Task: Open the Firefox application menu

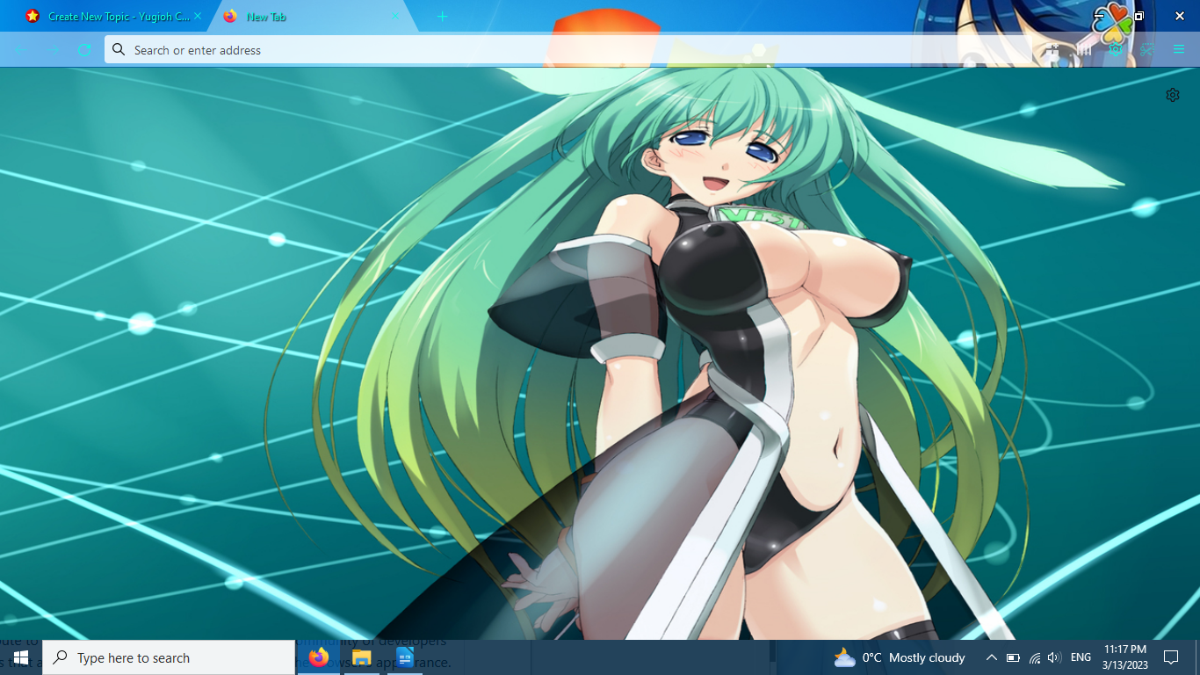Action: point(1178,50)
